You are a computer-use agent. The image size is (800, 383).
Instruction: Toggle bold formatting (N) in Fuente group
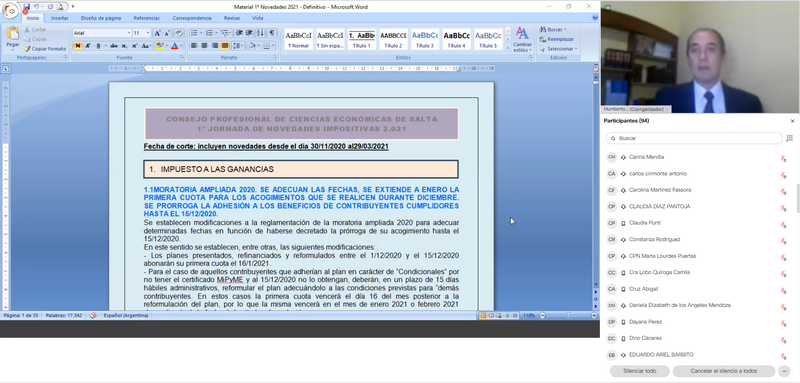point(78,46)
